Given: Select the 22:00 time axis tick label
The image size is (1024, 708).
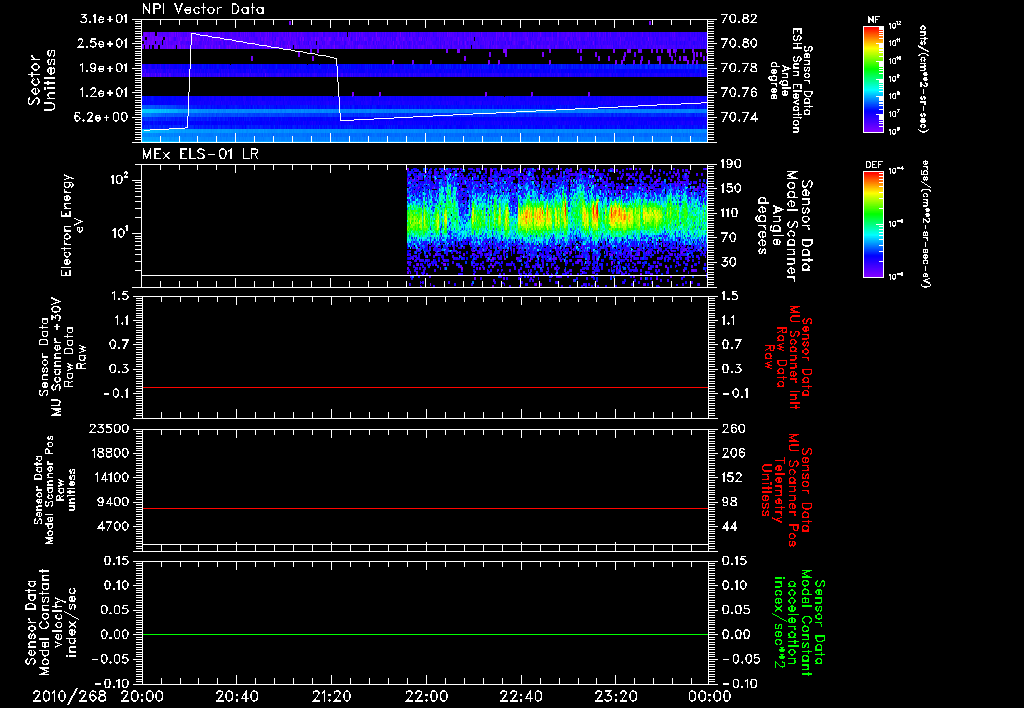Looking at the screenshot, I should tap(426, 696).
